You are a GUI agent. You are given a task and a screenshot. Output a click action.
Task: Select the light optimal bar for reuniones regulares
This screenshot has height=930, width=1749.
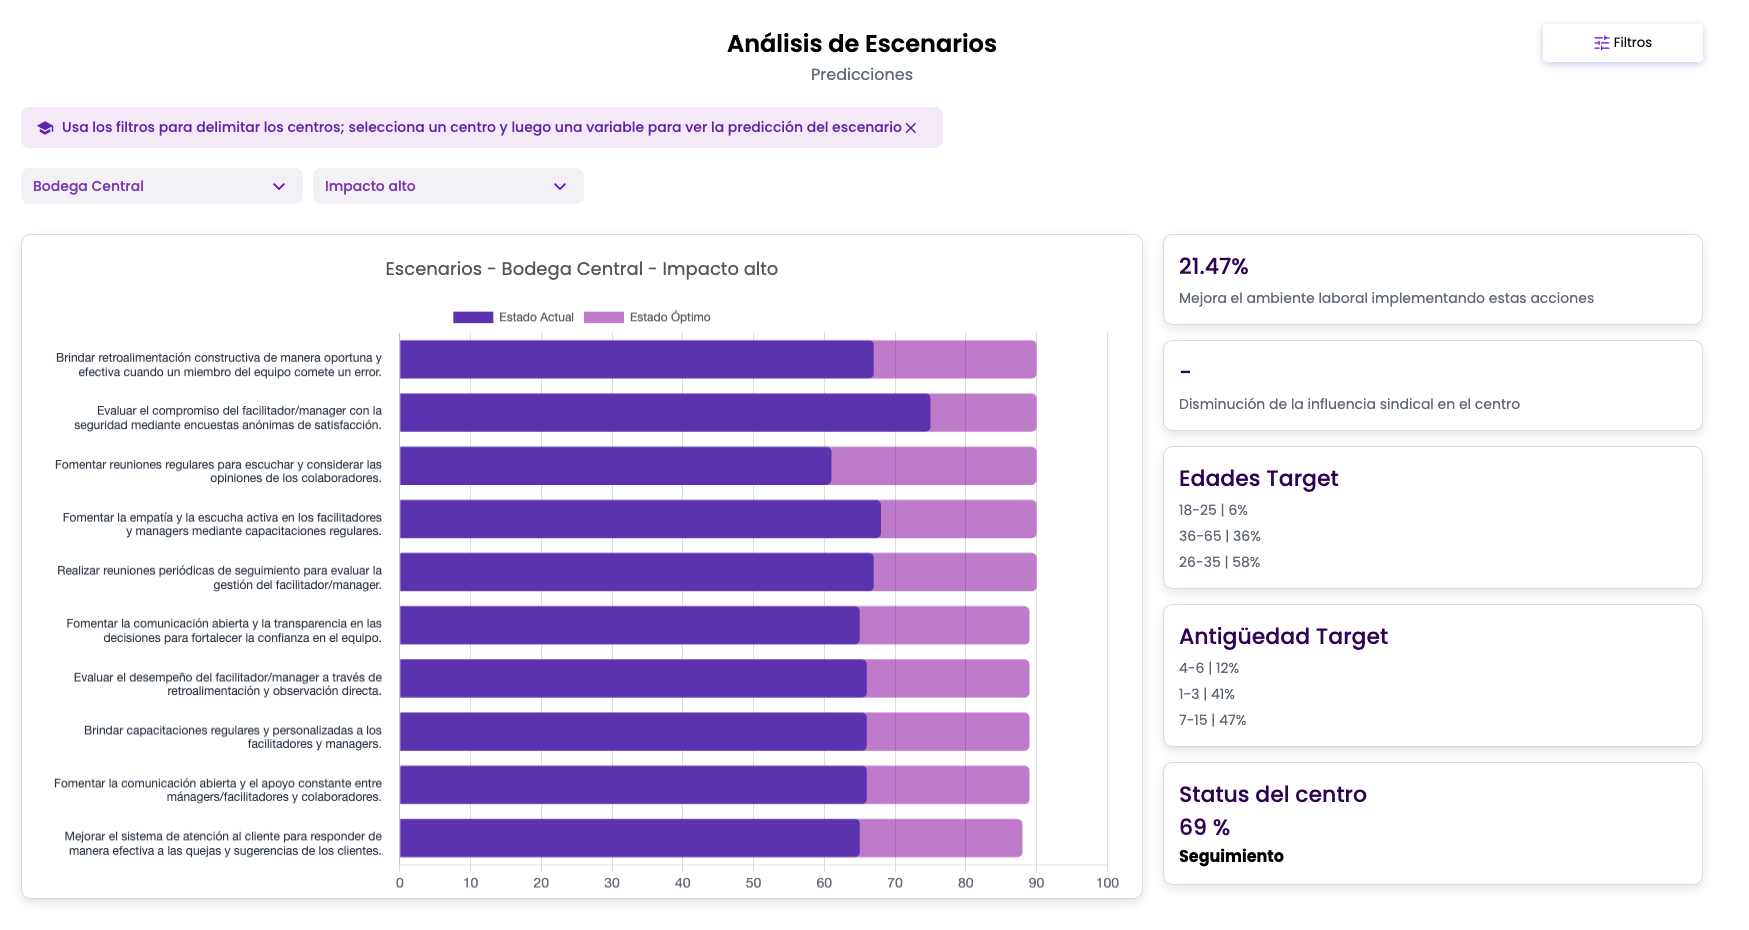[933, 466]
